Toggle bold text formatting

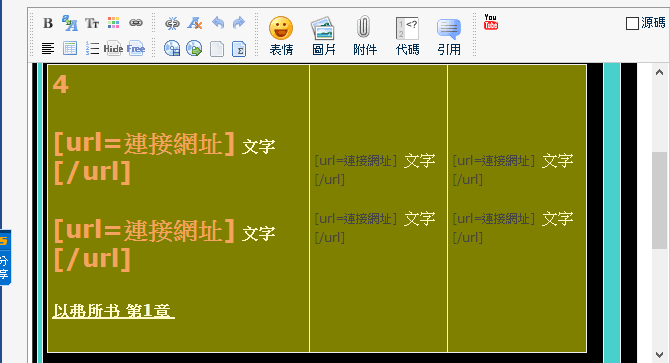pyautogui.click(x=48, y=23)
